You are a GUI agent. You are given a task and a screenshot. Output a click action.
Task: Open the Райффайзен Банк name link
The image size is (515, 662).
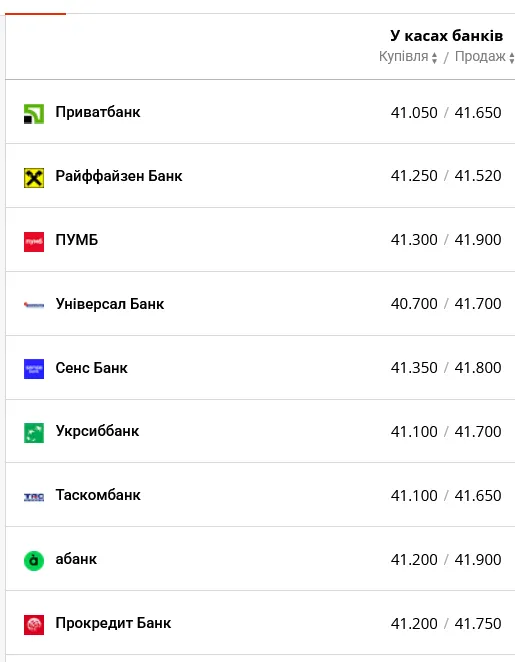click(119, 176)
